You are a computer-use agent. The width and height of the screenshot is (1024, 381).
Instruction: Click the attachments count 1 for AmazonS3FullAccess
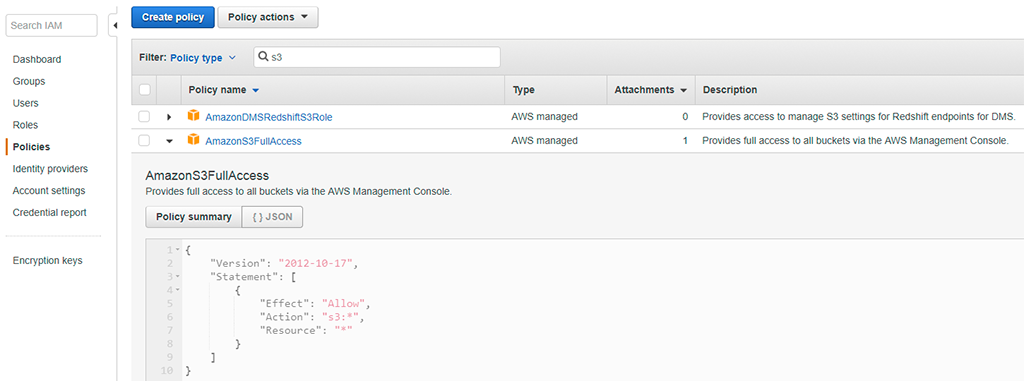click(x=685, y=141)
